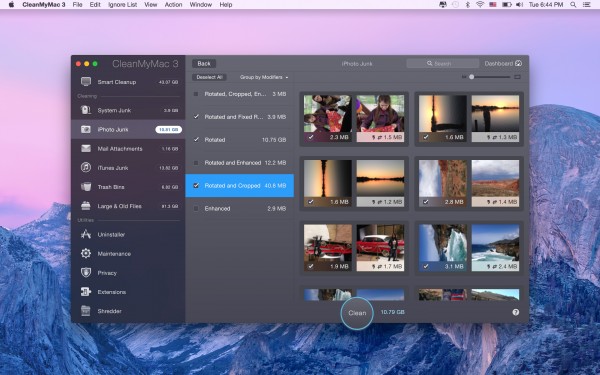
Task: Open the Privacy shield icon
Action: [86, 272]
